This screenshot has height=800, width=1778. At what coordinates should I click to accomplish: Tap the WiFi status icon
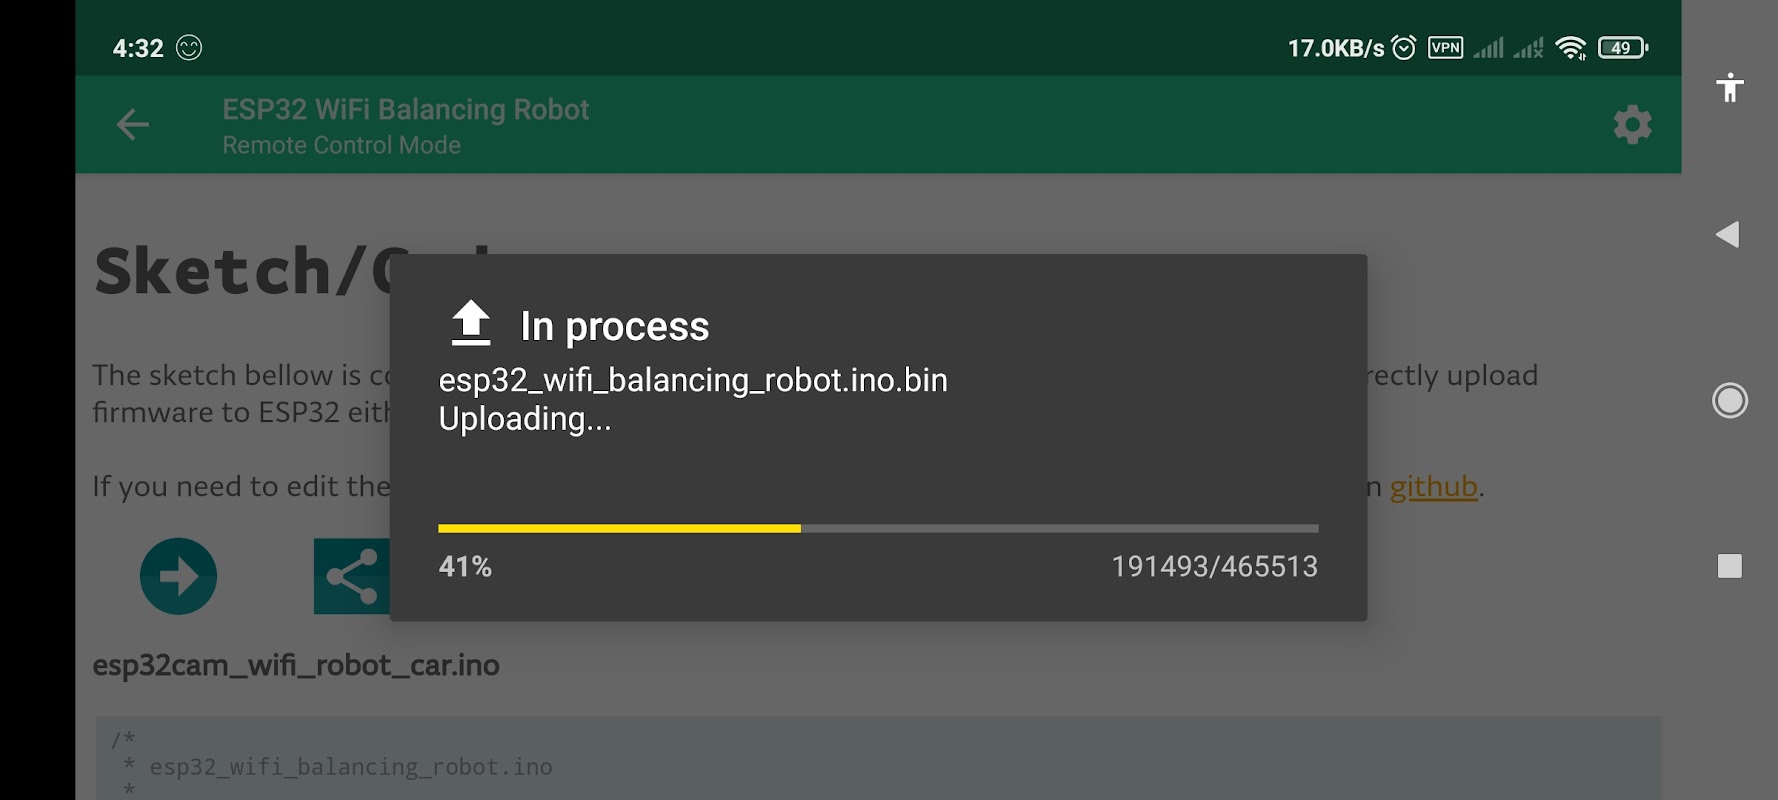1571,47
